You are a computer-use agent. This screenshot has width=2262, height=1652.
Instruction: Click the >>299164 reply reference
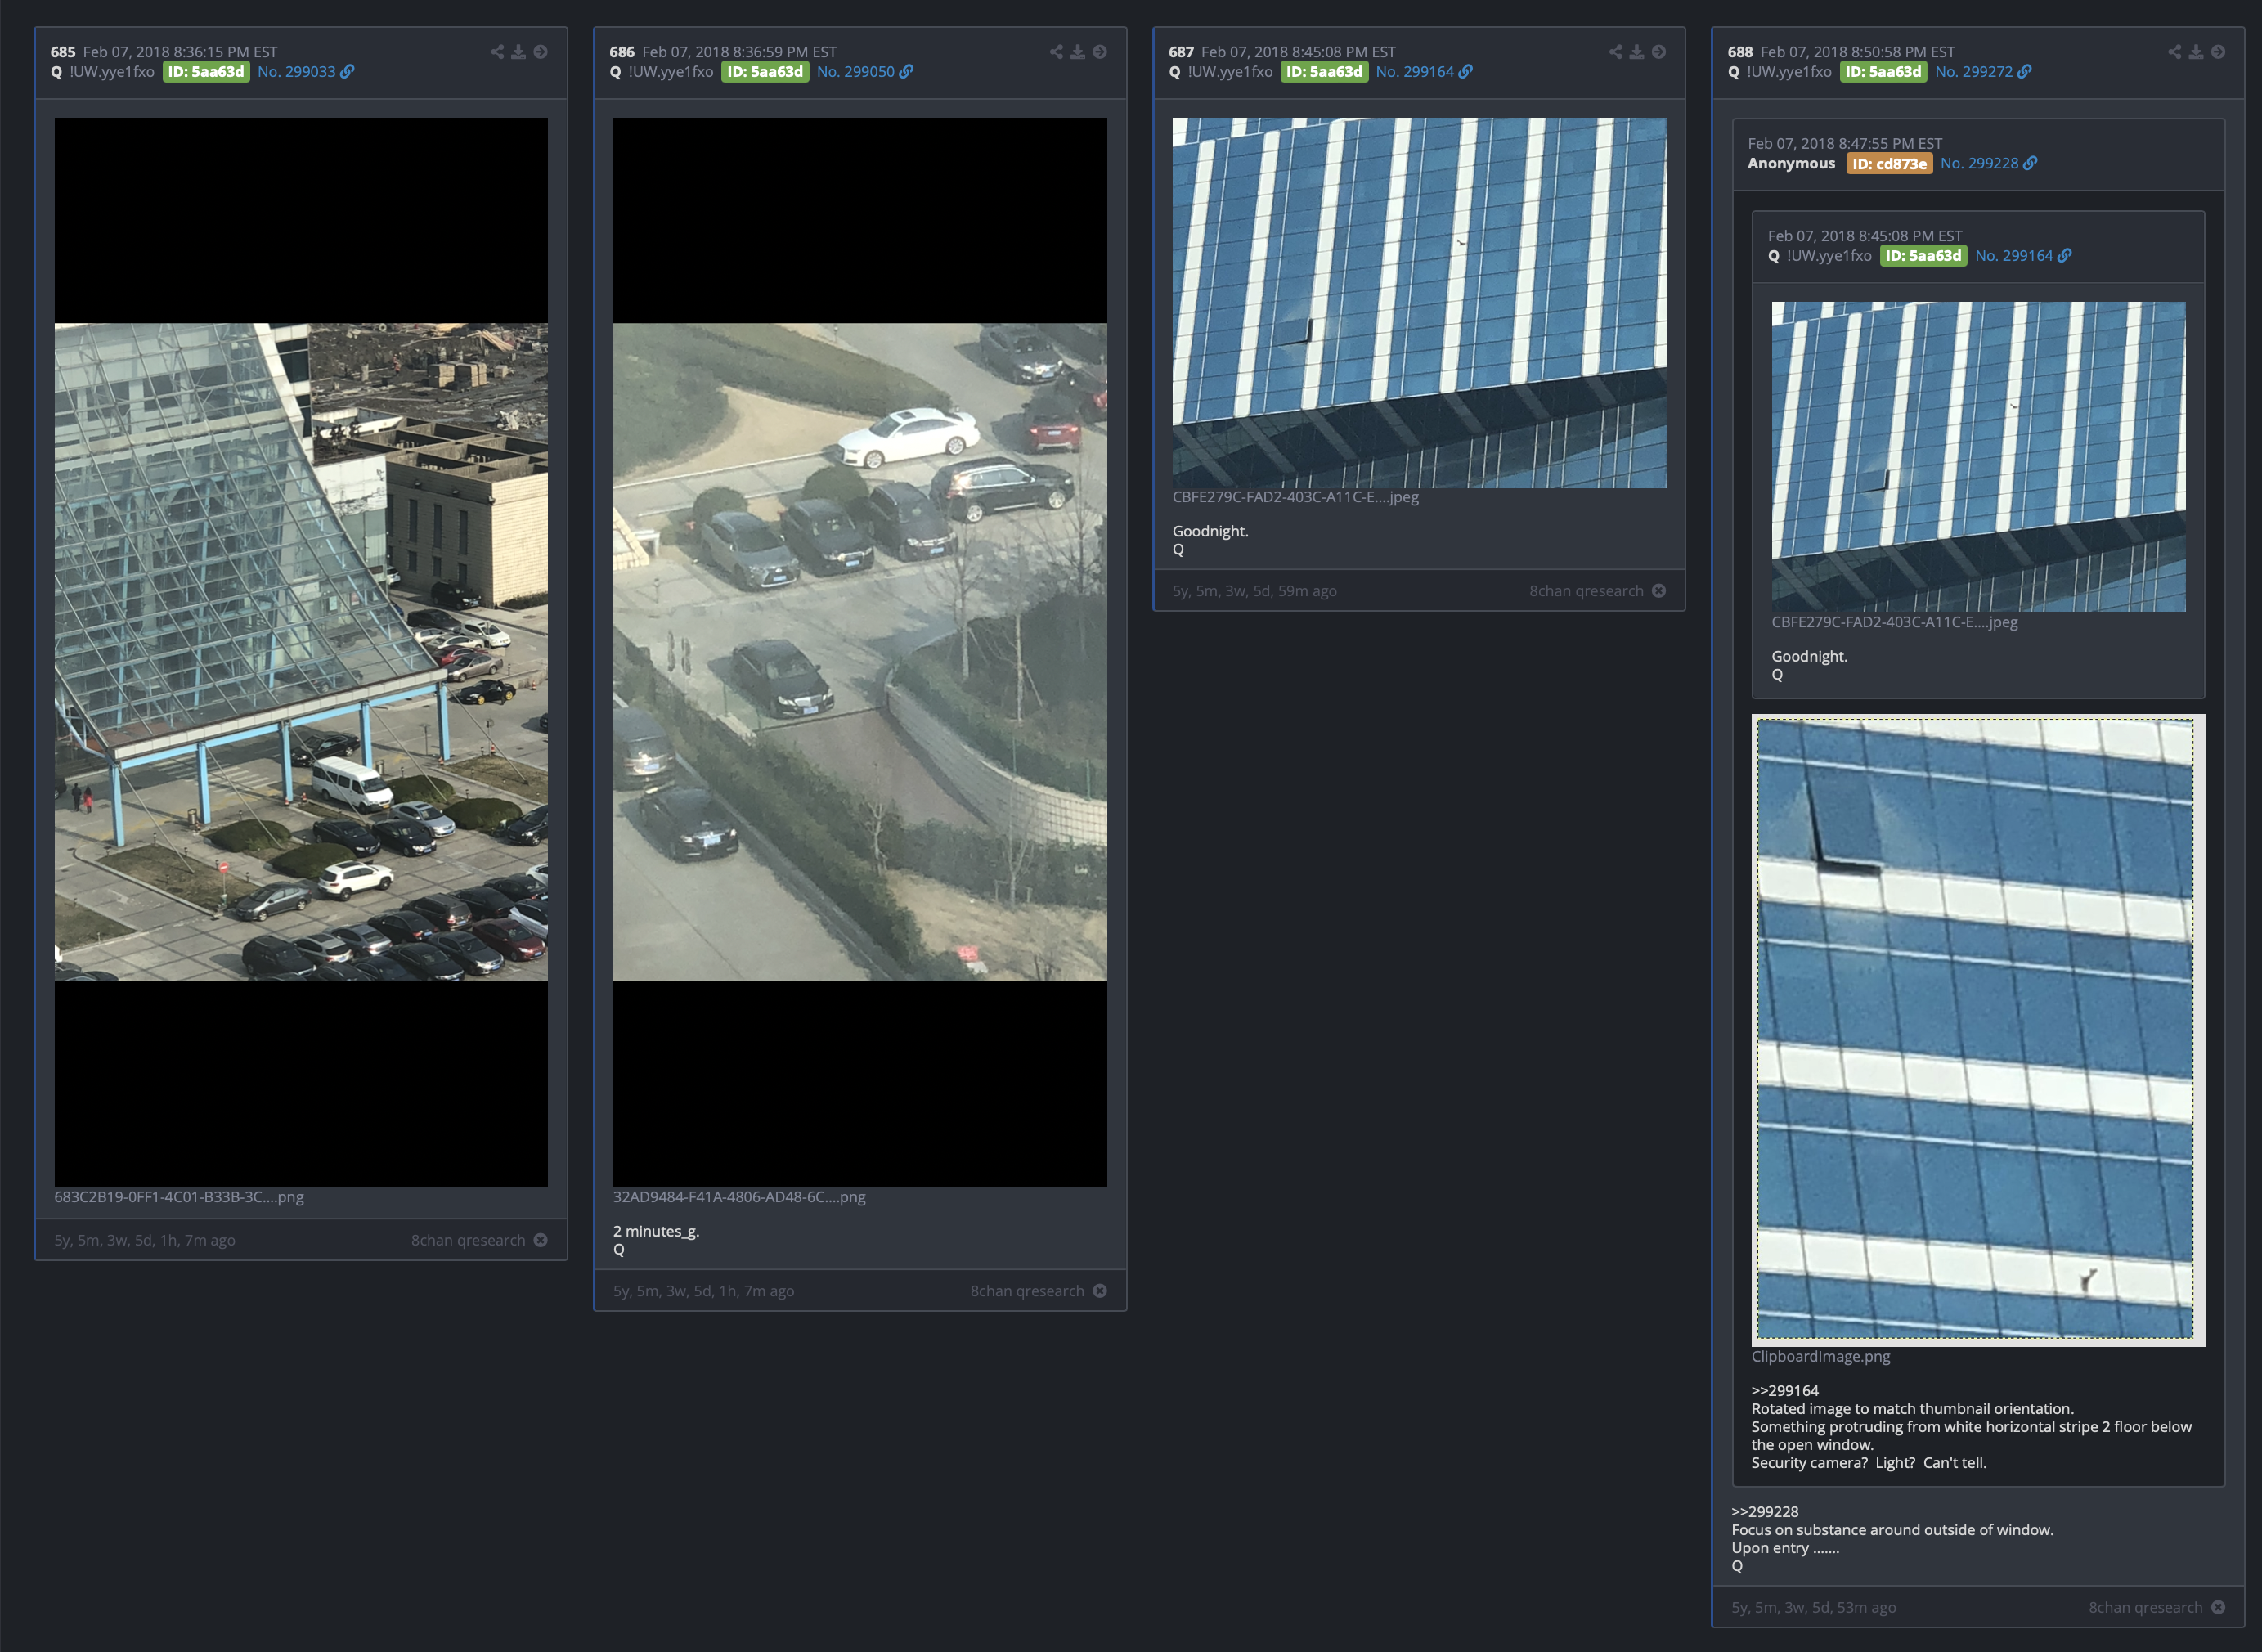pos(1784,1391)
